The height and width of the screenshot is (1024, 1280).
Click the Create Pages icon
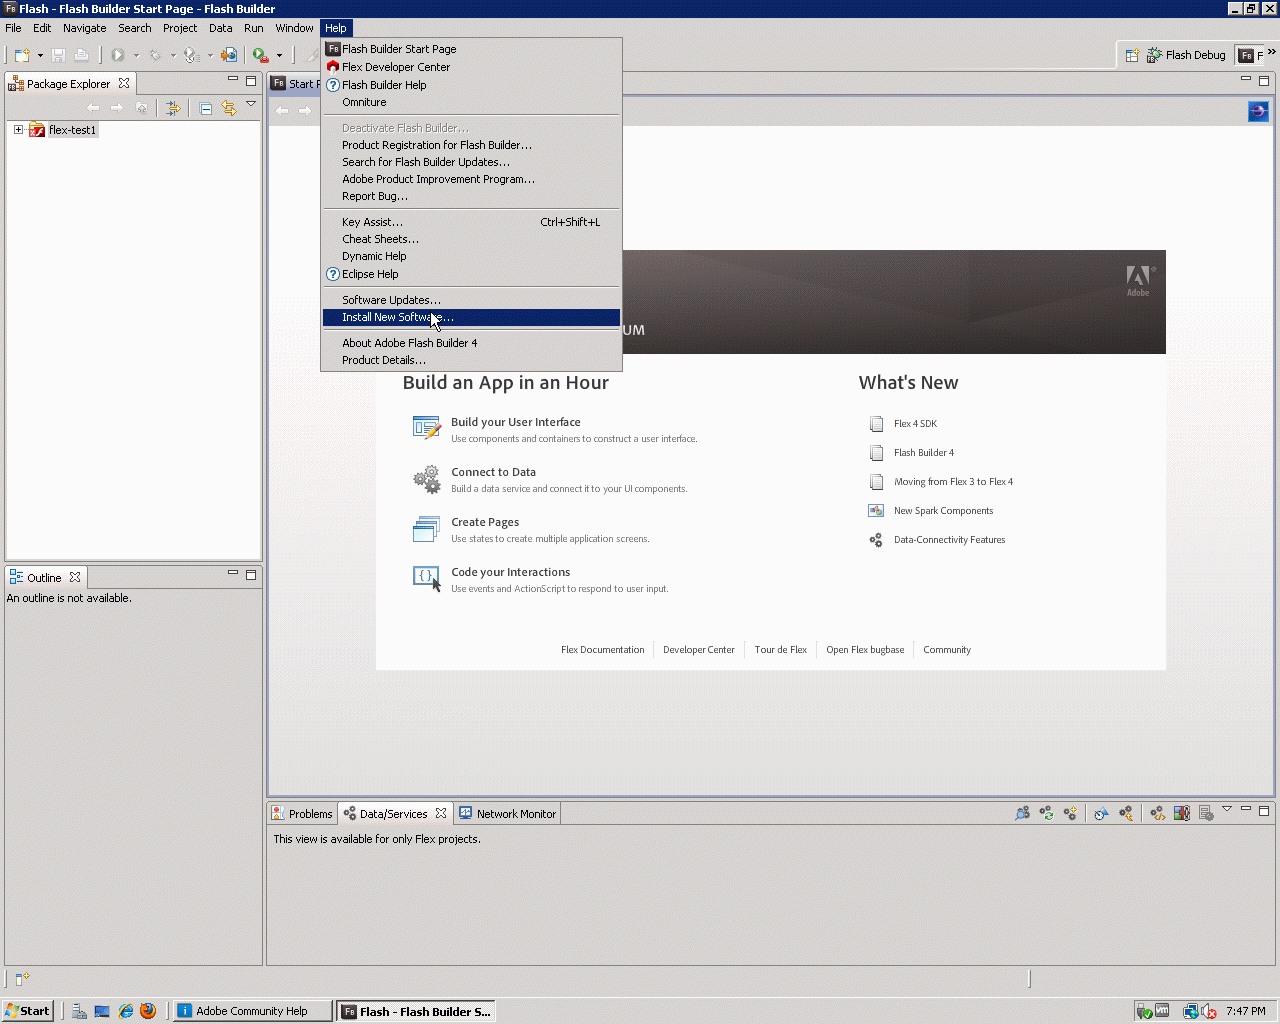[427, 529]
